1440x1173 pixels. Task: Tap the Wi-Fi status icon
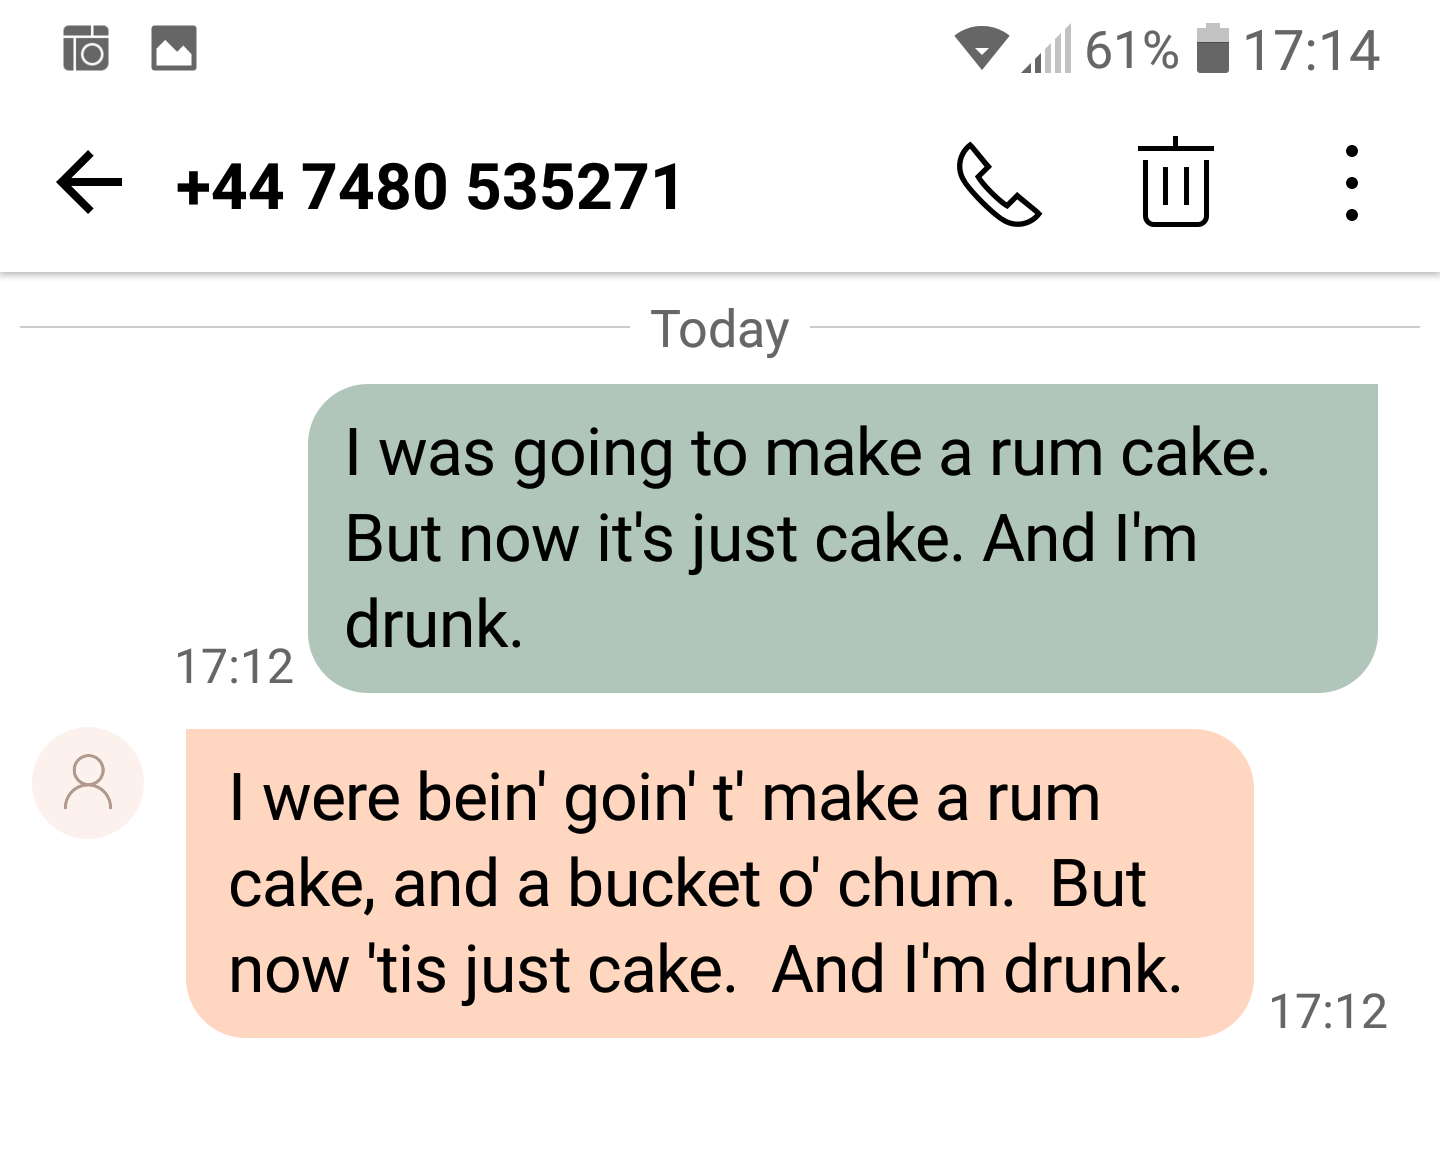click(981, 49)
